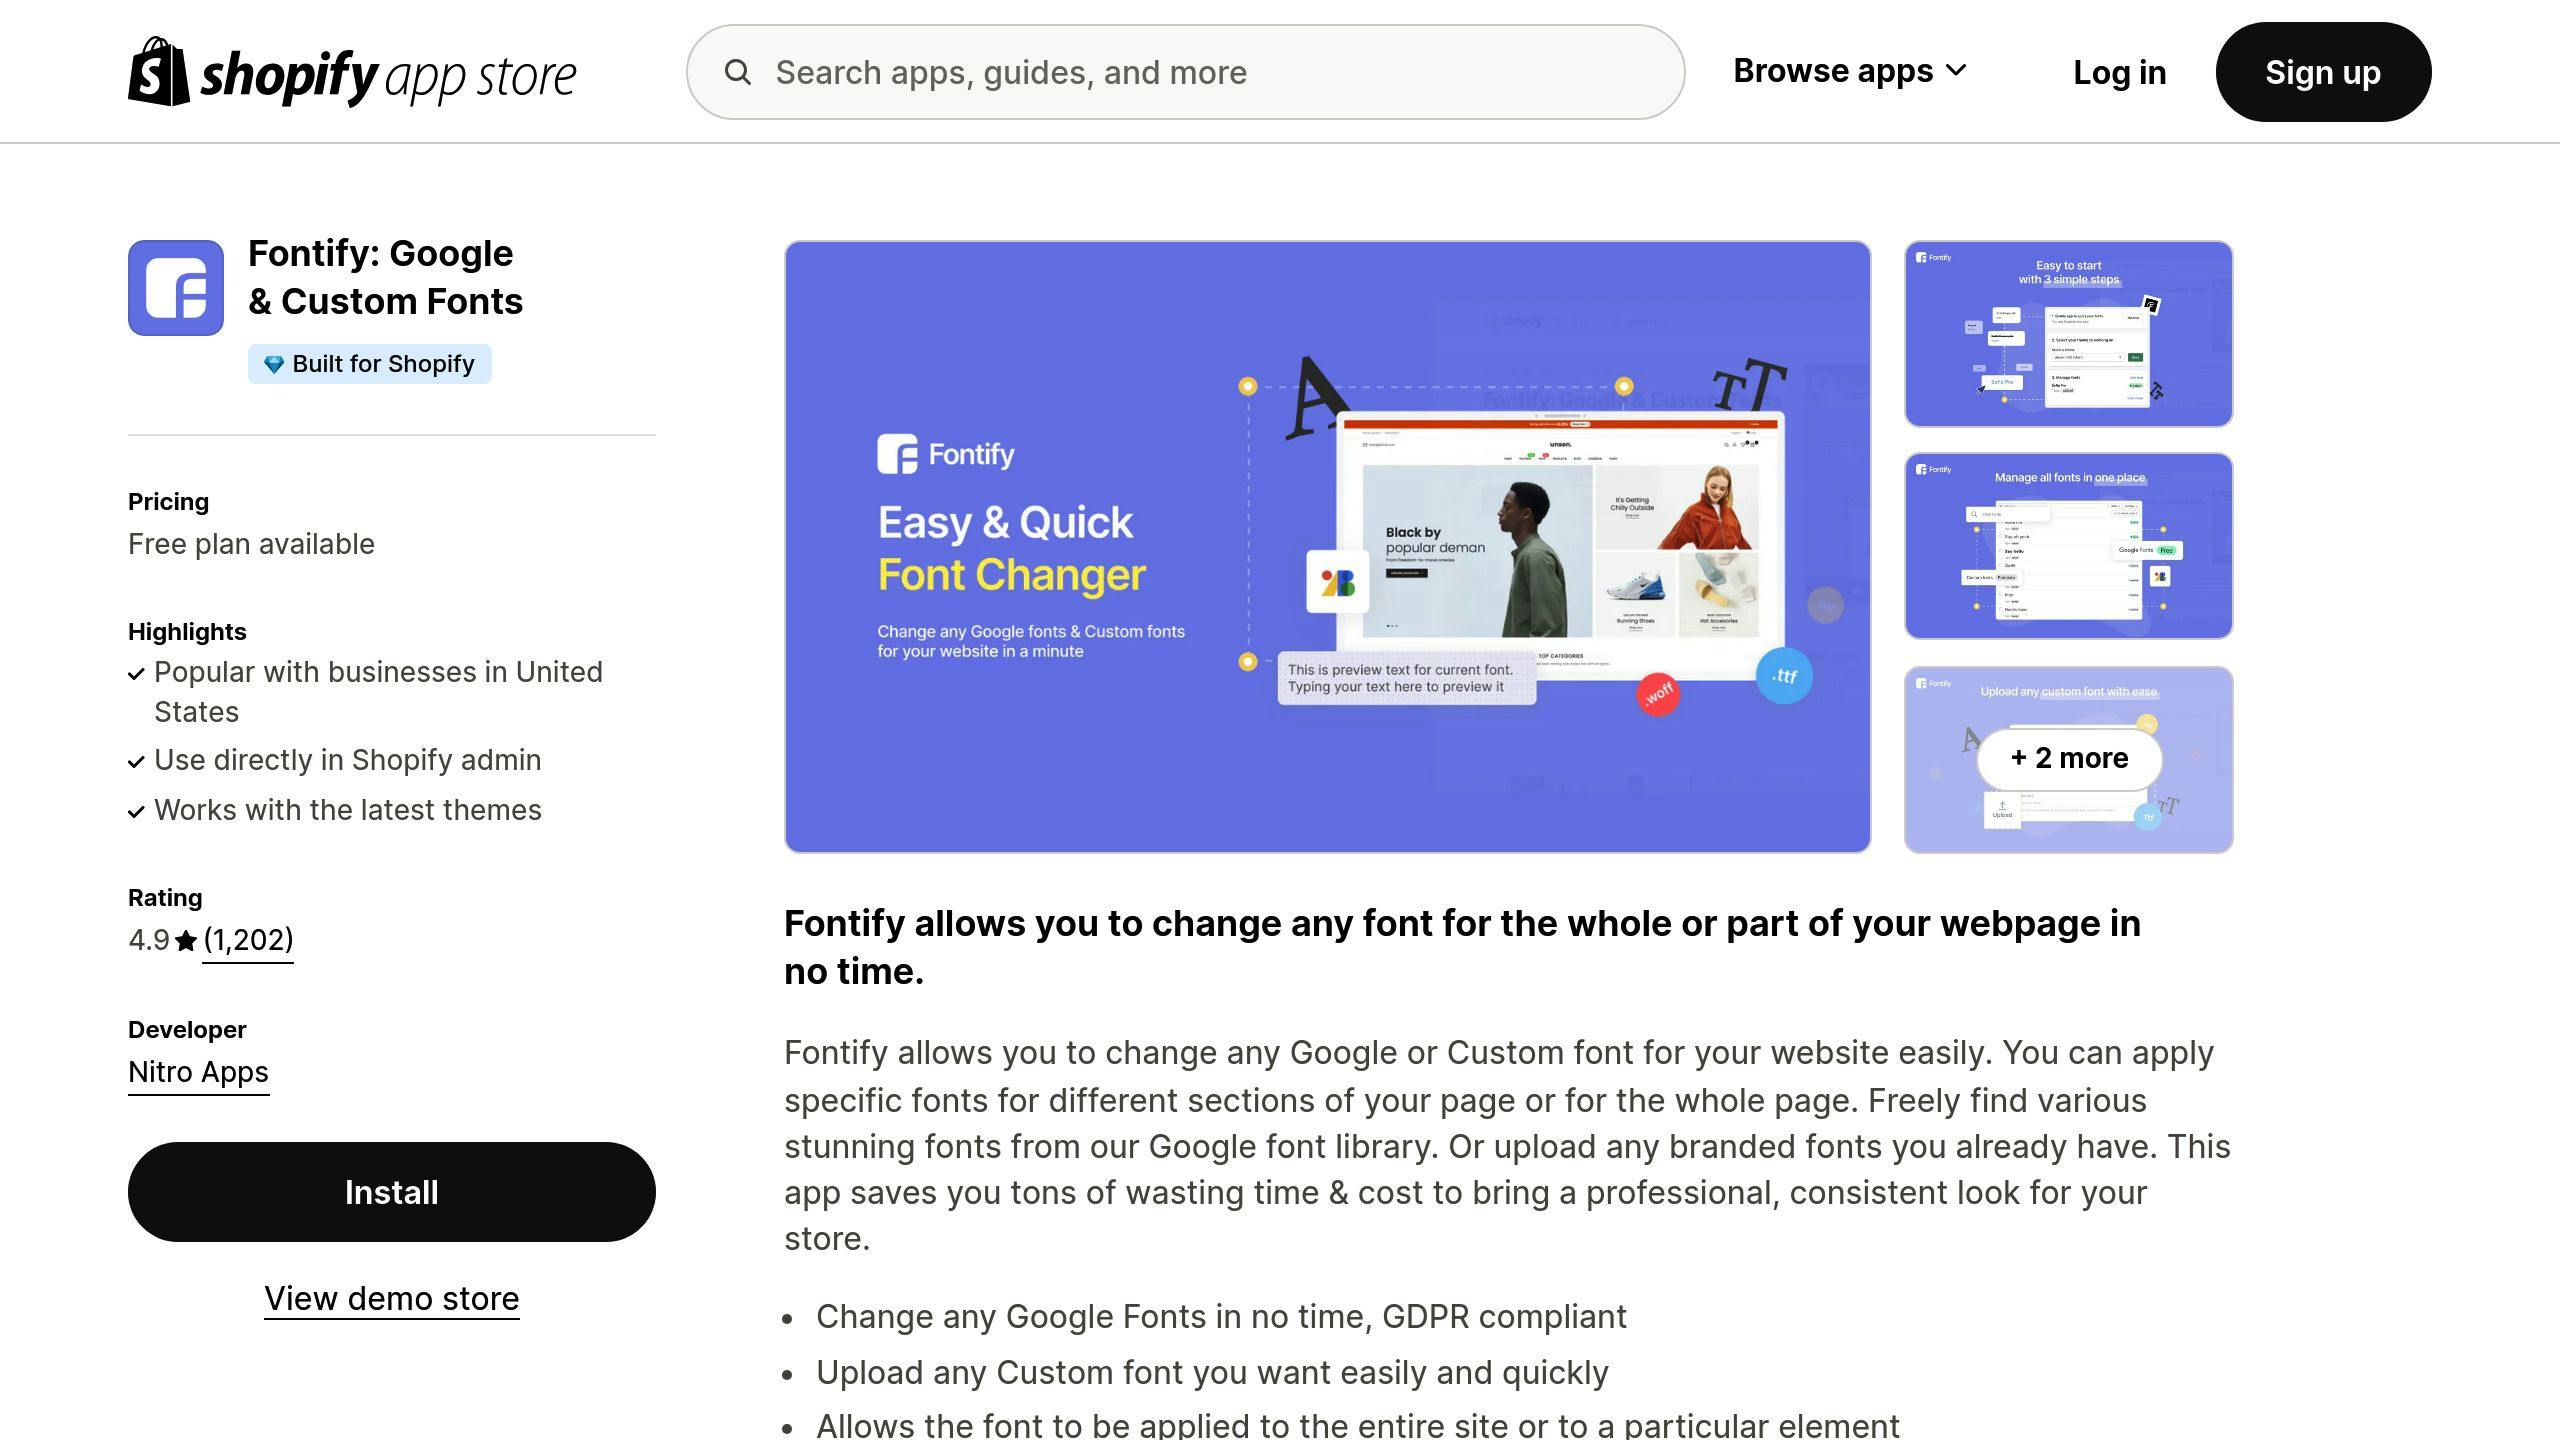The image size is (2560, 1440).
Task: Click the 'Nitro Apps' developer link
Action: (199, 1073)
